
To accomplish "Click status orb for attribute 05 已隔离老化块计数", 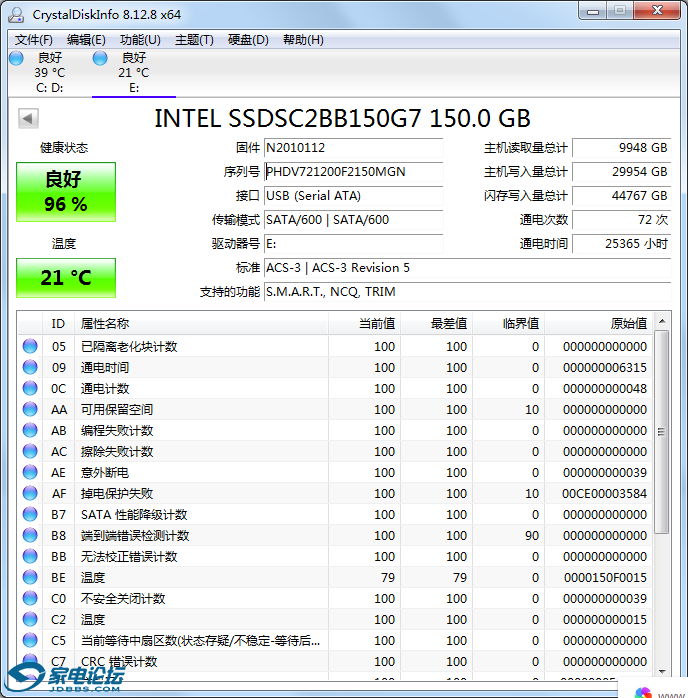I will [30, 346].
